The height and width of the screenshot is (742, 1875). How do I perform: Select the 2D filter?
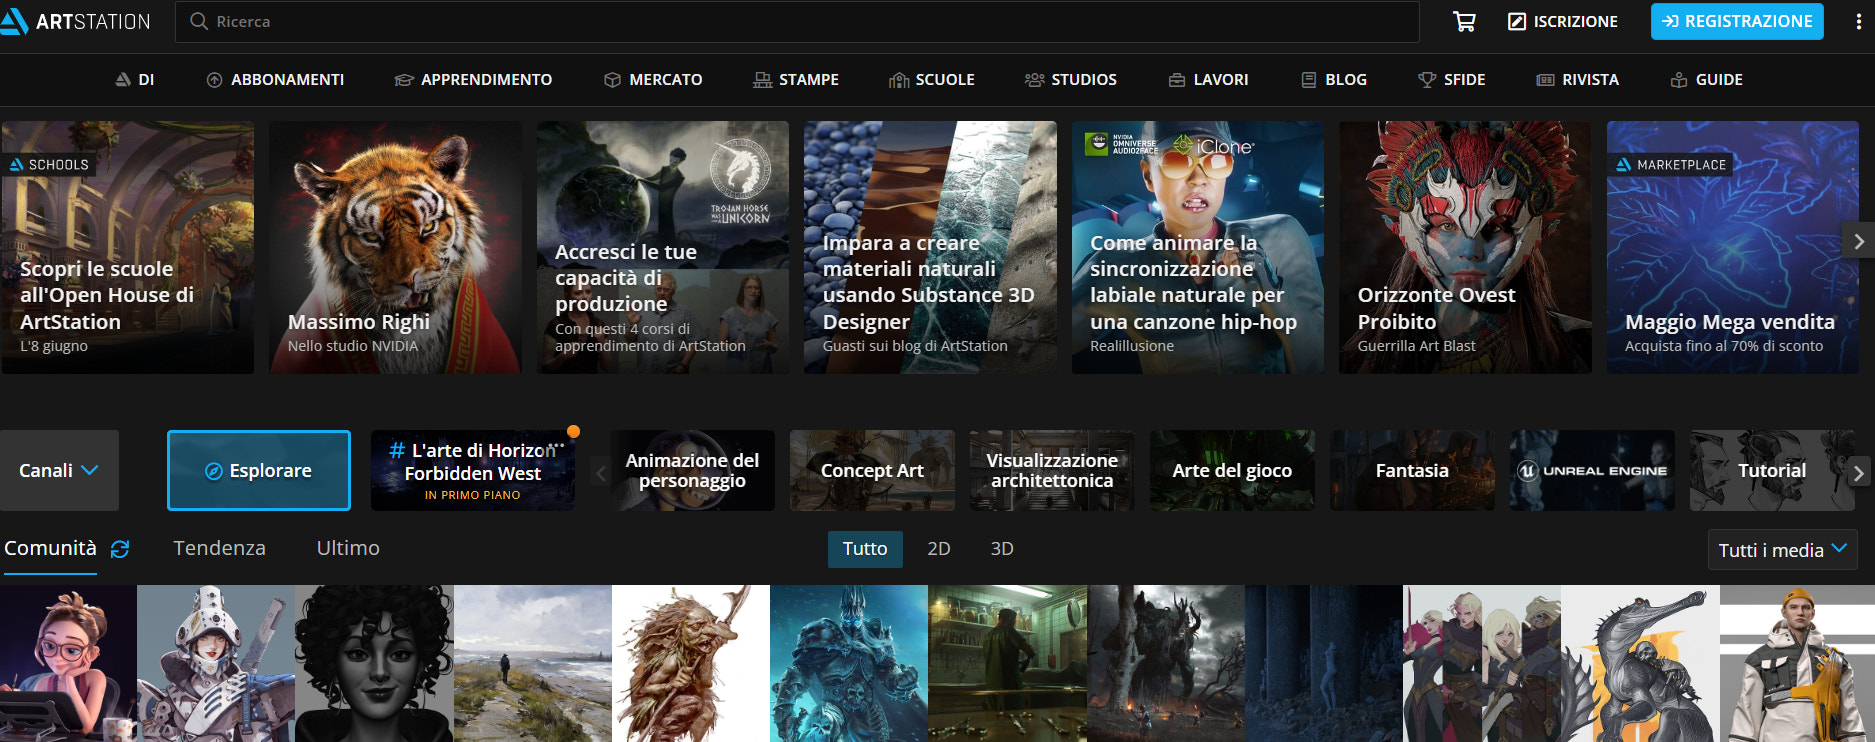pyautogui.click(x=938, y=549)
